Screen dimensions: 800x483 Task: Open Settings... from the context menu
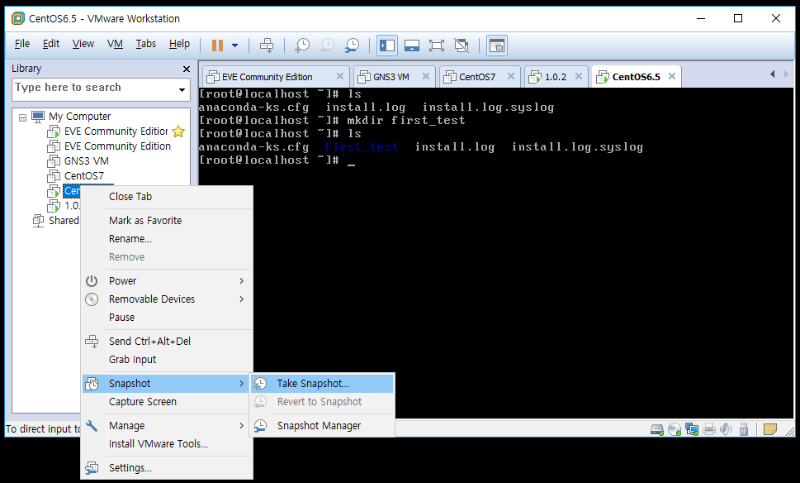pyautogui.click(x=167, y=468)
